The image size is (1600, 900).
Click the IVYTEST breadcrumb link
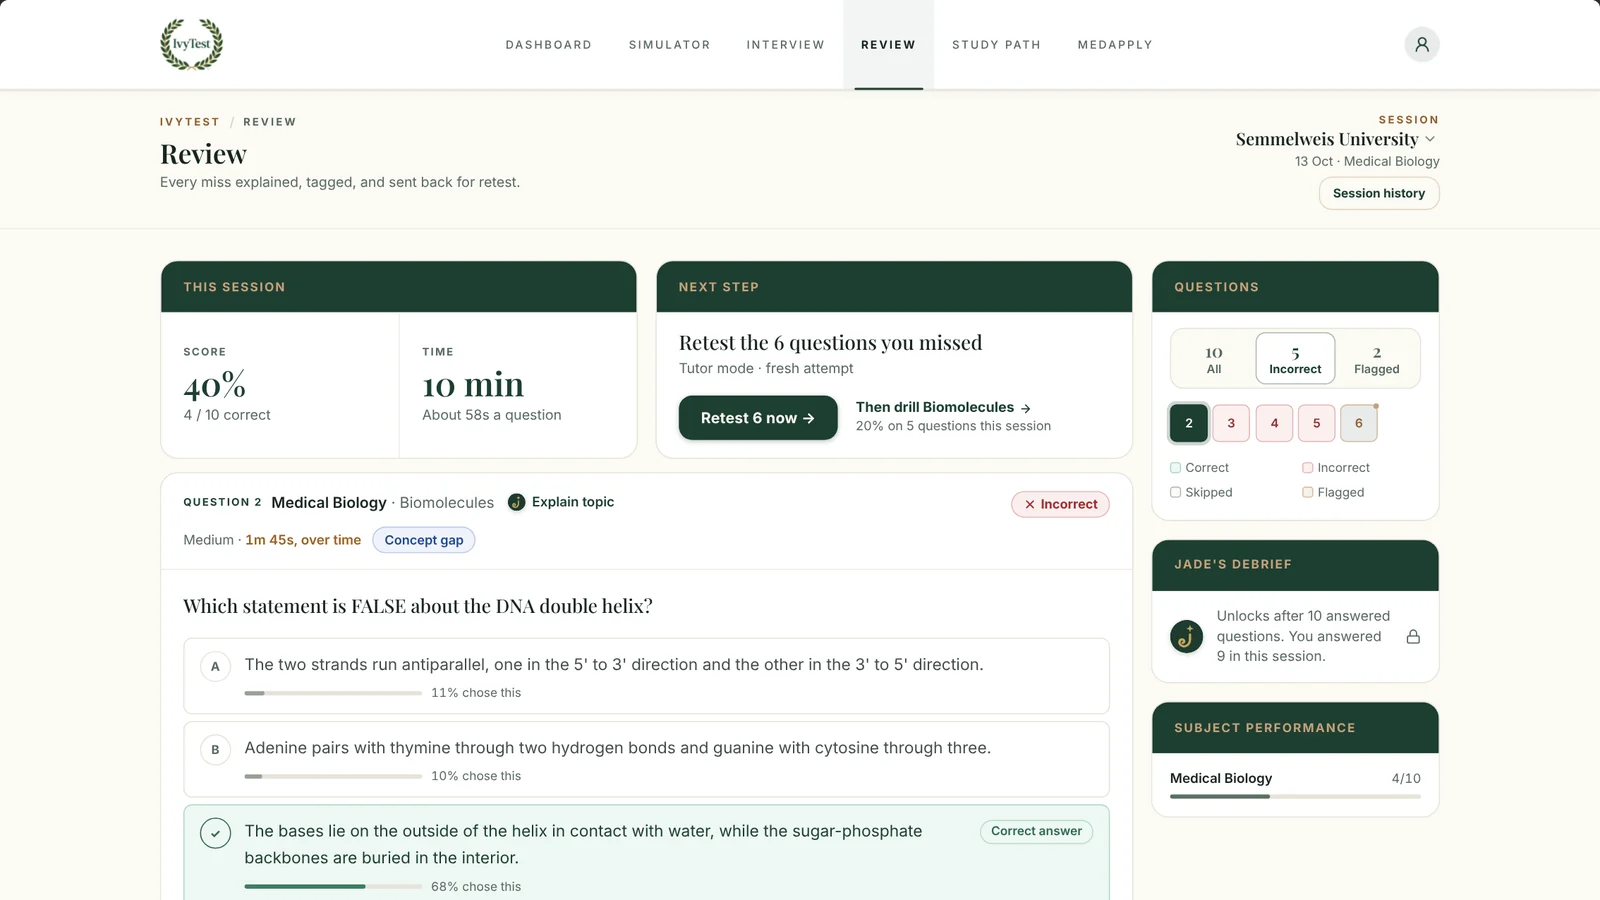click(189, 122)
